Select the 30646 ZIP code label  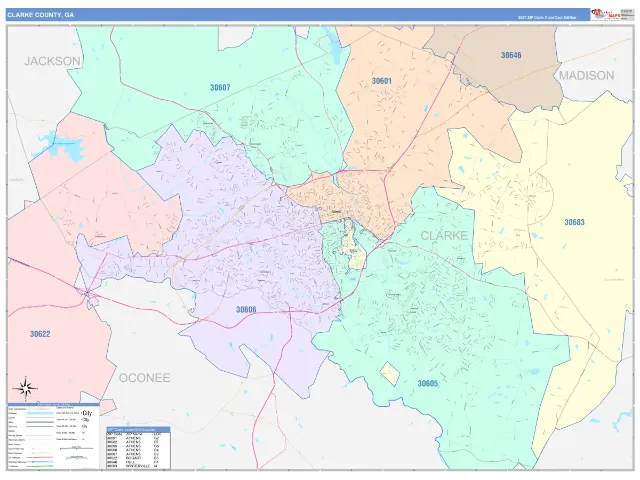[x=511, y=55]
